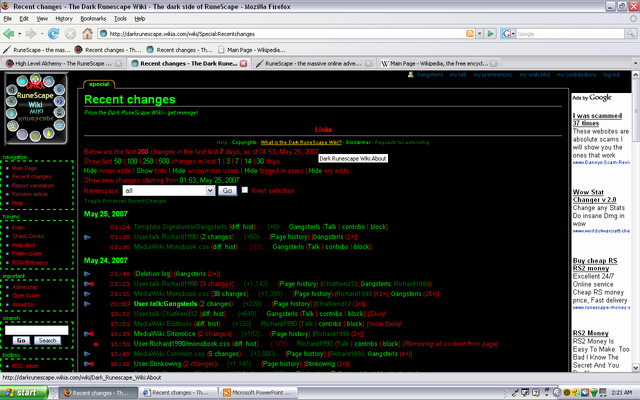The image size is (640, 400).
Task: Open 'Buy cheap RS RS2 money' ad
Action: 595,264
